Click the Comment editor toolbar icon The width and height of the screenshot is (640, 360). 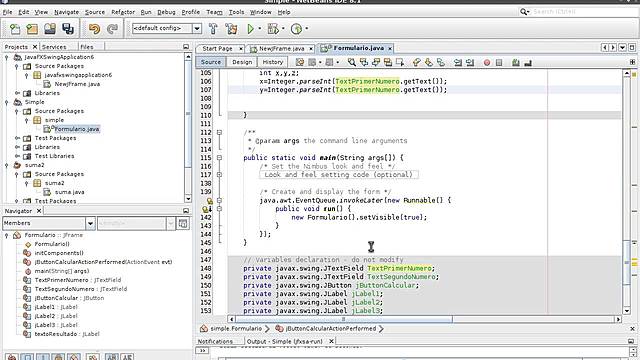[x=516, y=62]
